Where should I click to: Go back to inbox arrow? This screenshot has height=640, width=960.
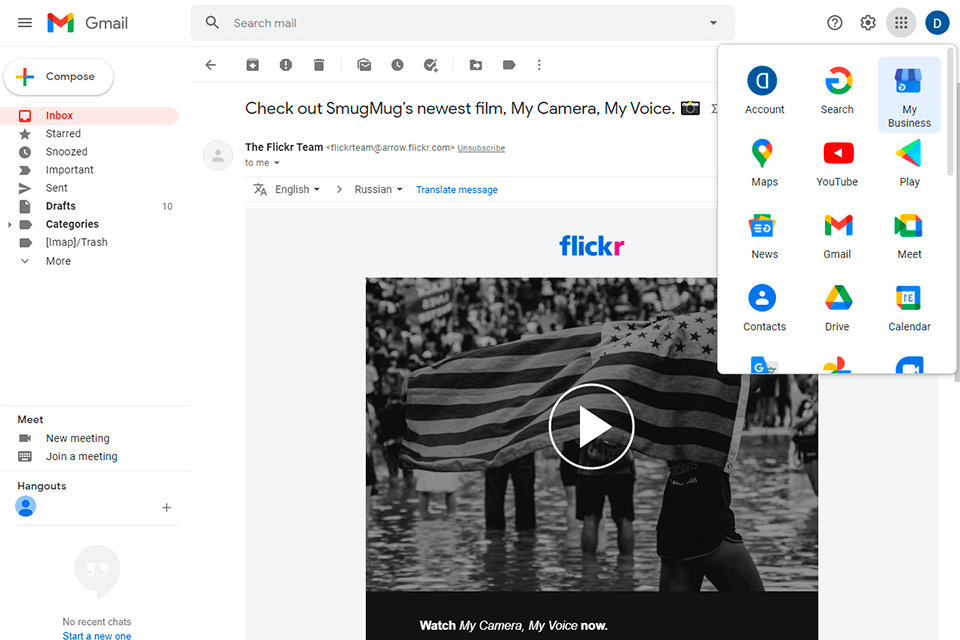211,65
